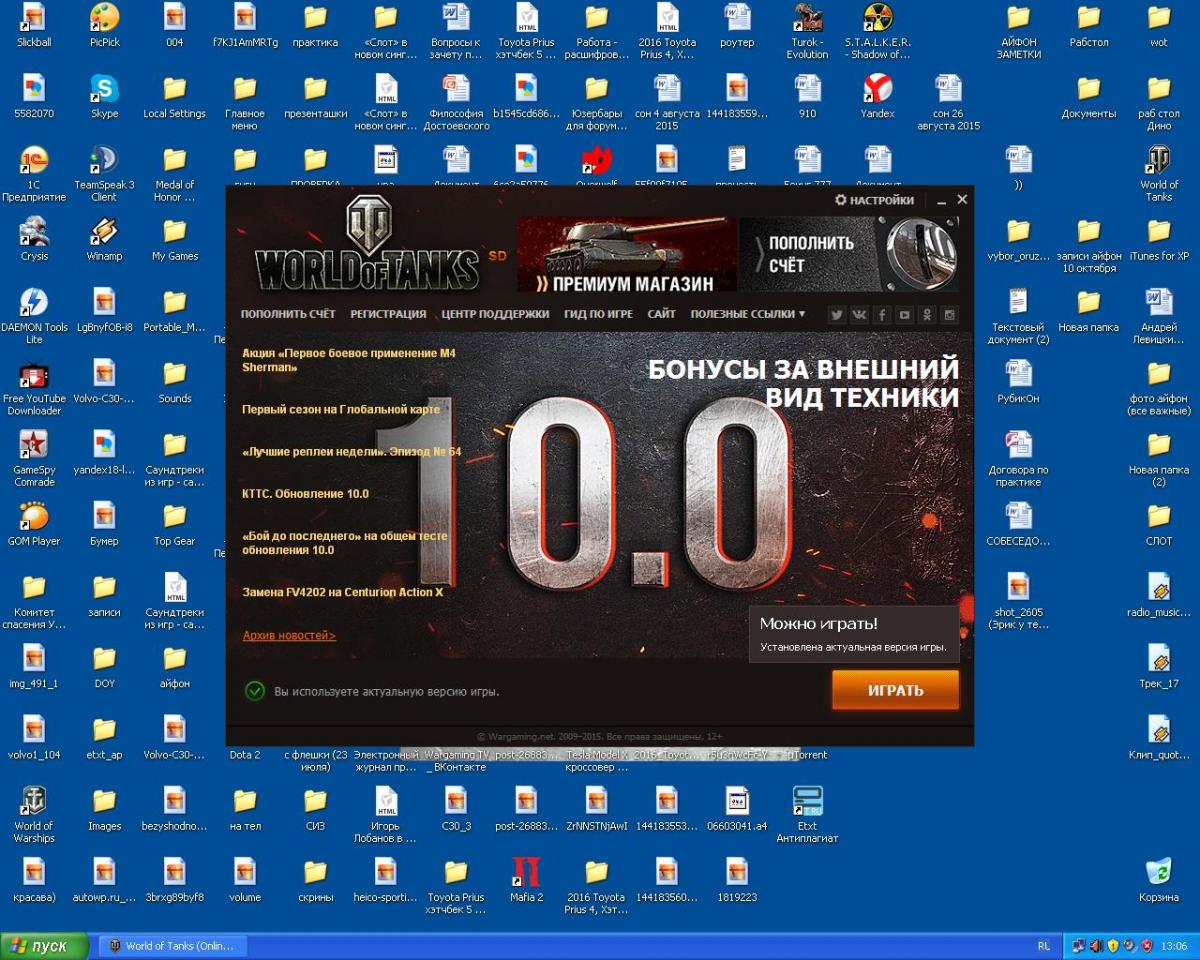The width and height of the screenshot is (1200, 960).
Task: Click World of Tanks taskbar button
Action: pyautogui.click(x=171, y=946)
